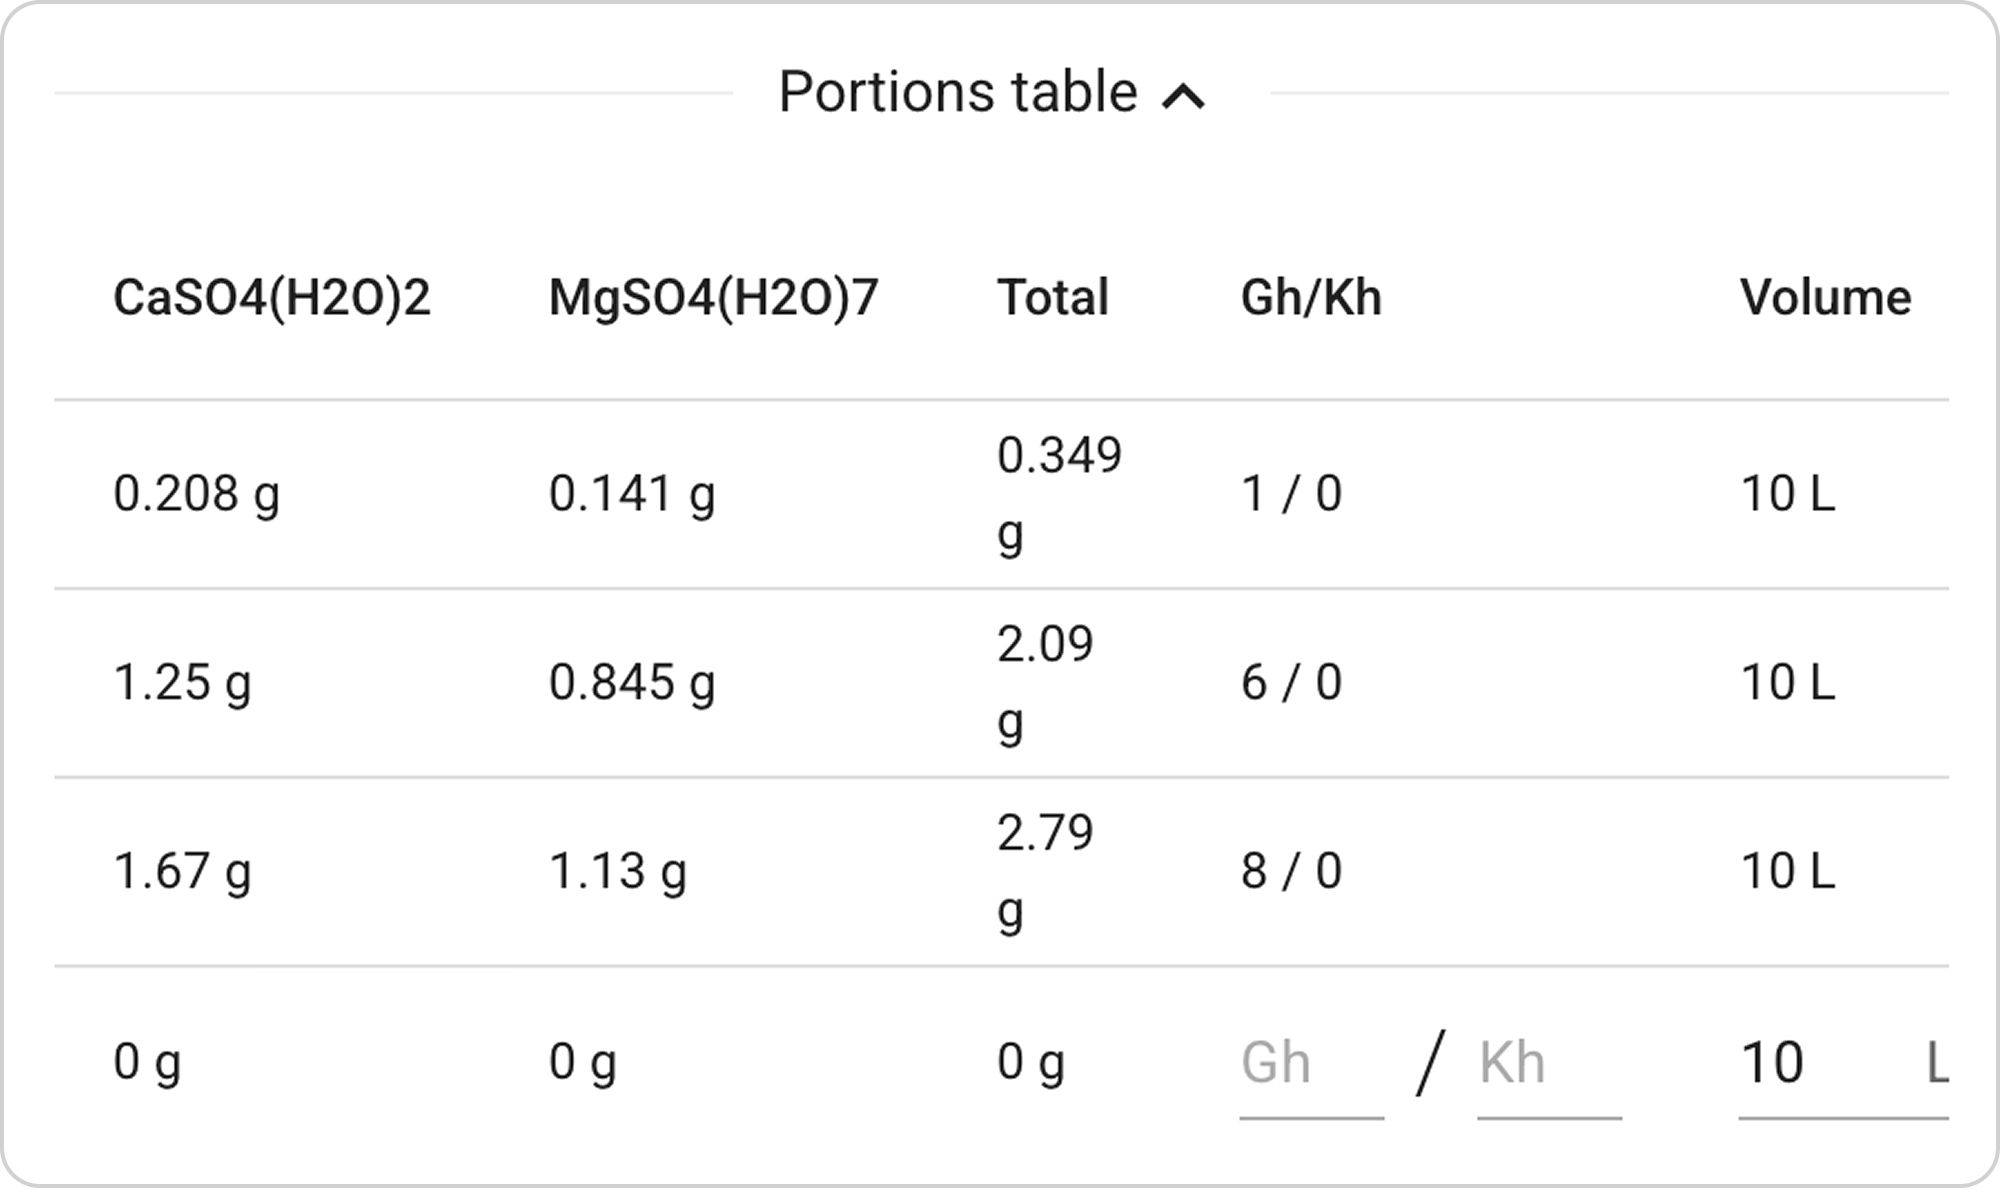Click the Kh input field
2000x1188 pixels.
[x=1548, y=1062]
